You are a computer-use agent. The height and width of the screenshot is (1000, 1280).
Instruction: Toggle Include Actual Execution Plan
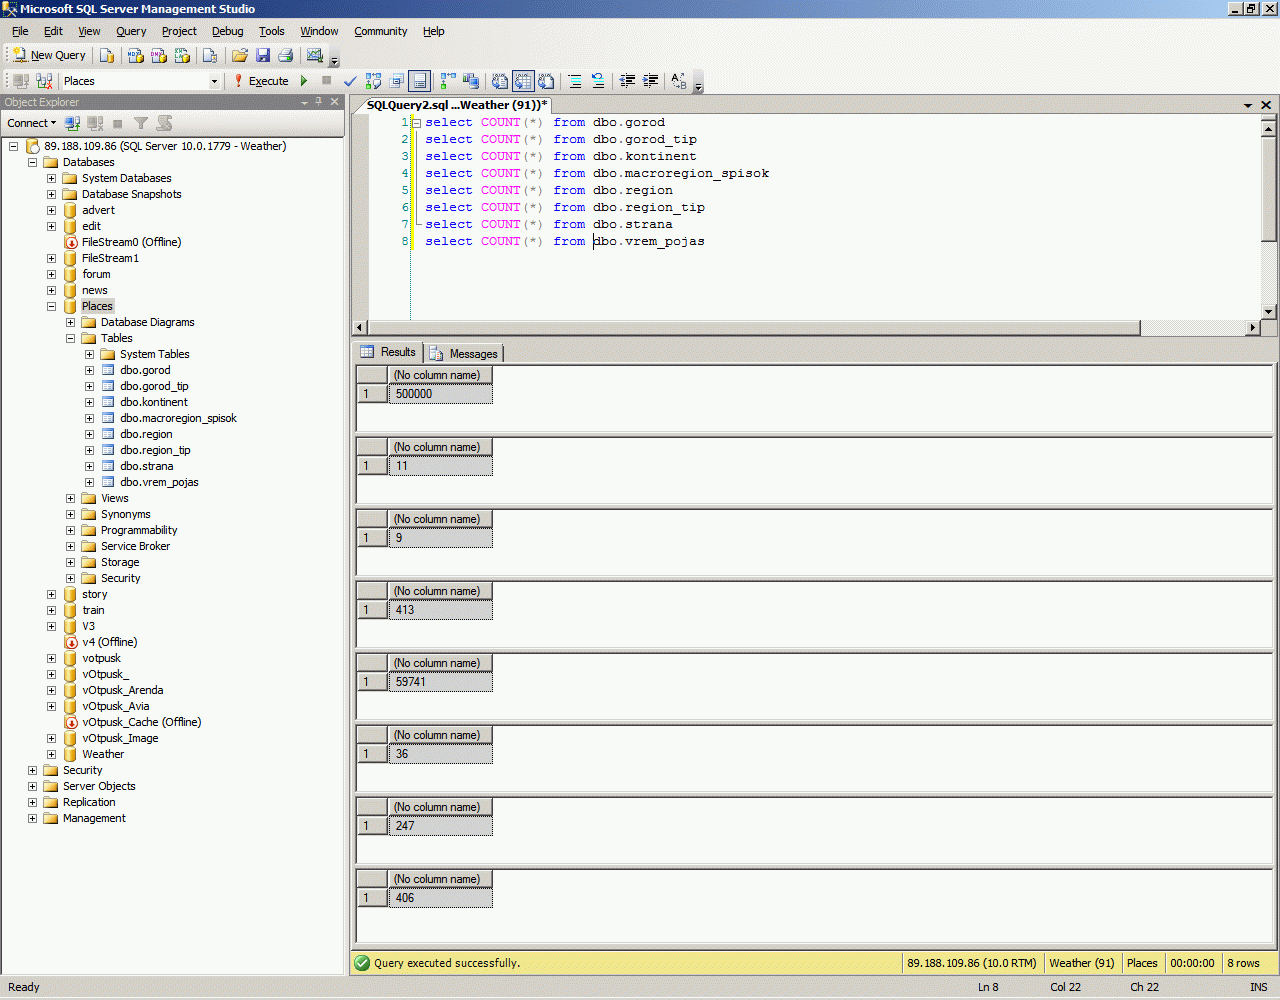pyautogui.click(x=448, y=81)
